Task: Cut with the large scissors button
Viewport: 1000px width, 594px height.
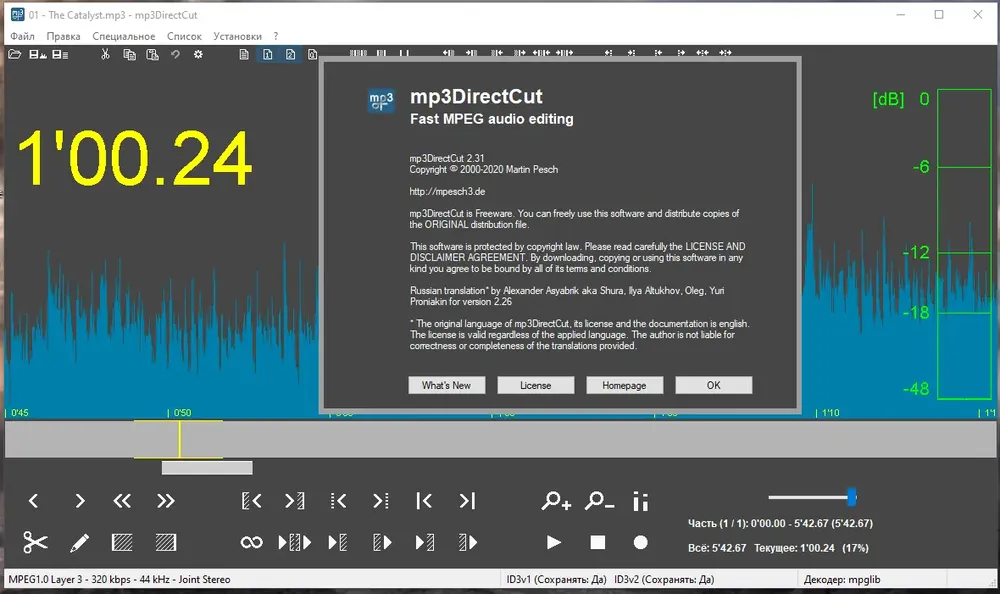Action: 35,542
